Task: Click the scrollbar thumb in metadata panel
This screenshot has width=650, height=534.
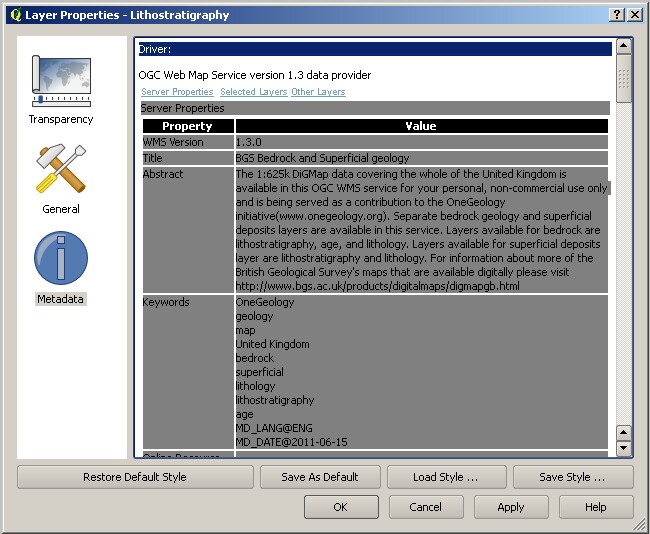Action: (x=623, y=79)
